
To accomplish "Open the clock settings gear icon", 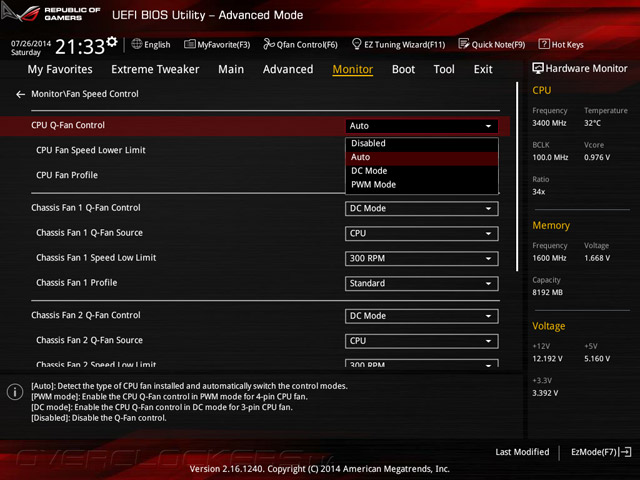I will (x=112, y=42).
